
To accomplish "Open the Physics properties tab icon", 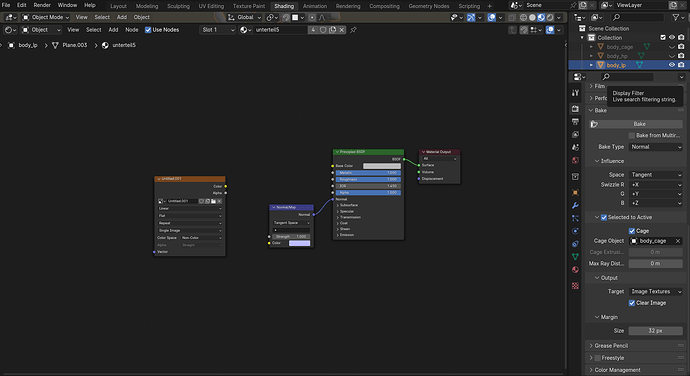I will 575,231.
